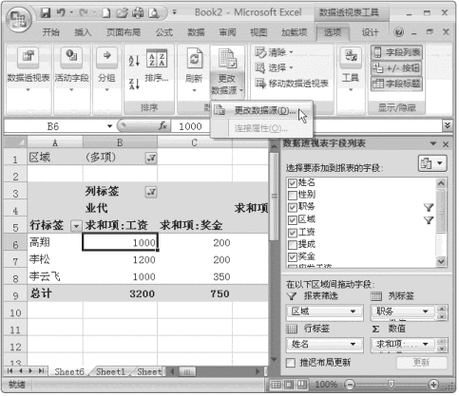The image size is (459, 396).
Task: Sort ascending A to Z
Action: (x=134, y=60)
